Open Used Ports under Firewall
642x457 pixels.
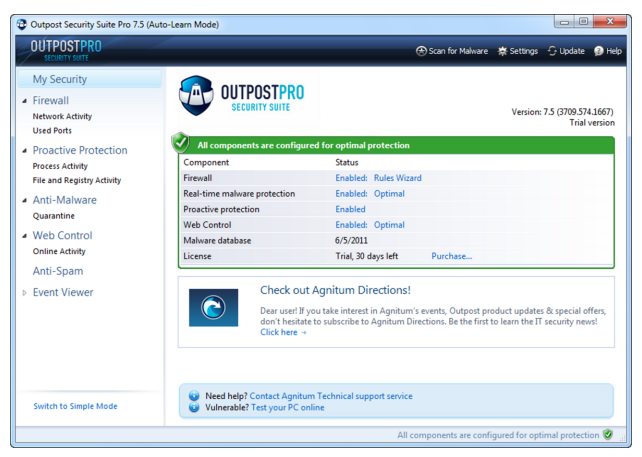(x=52, y=131)
